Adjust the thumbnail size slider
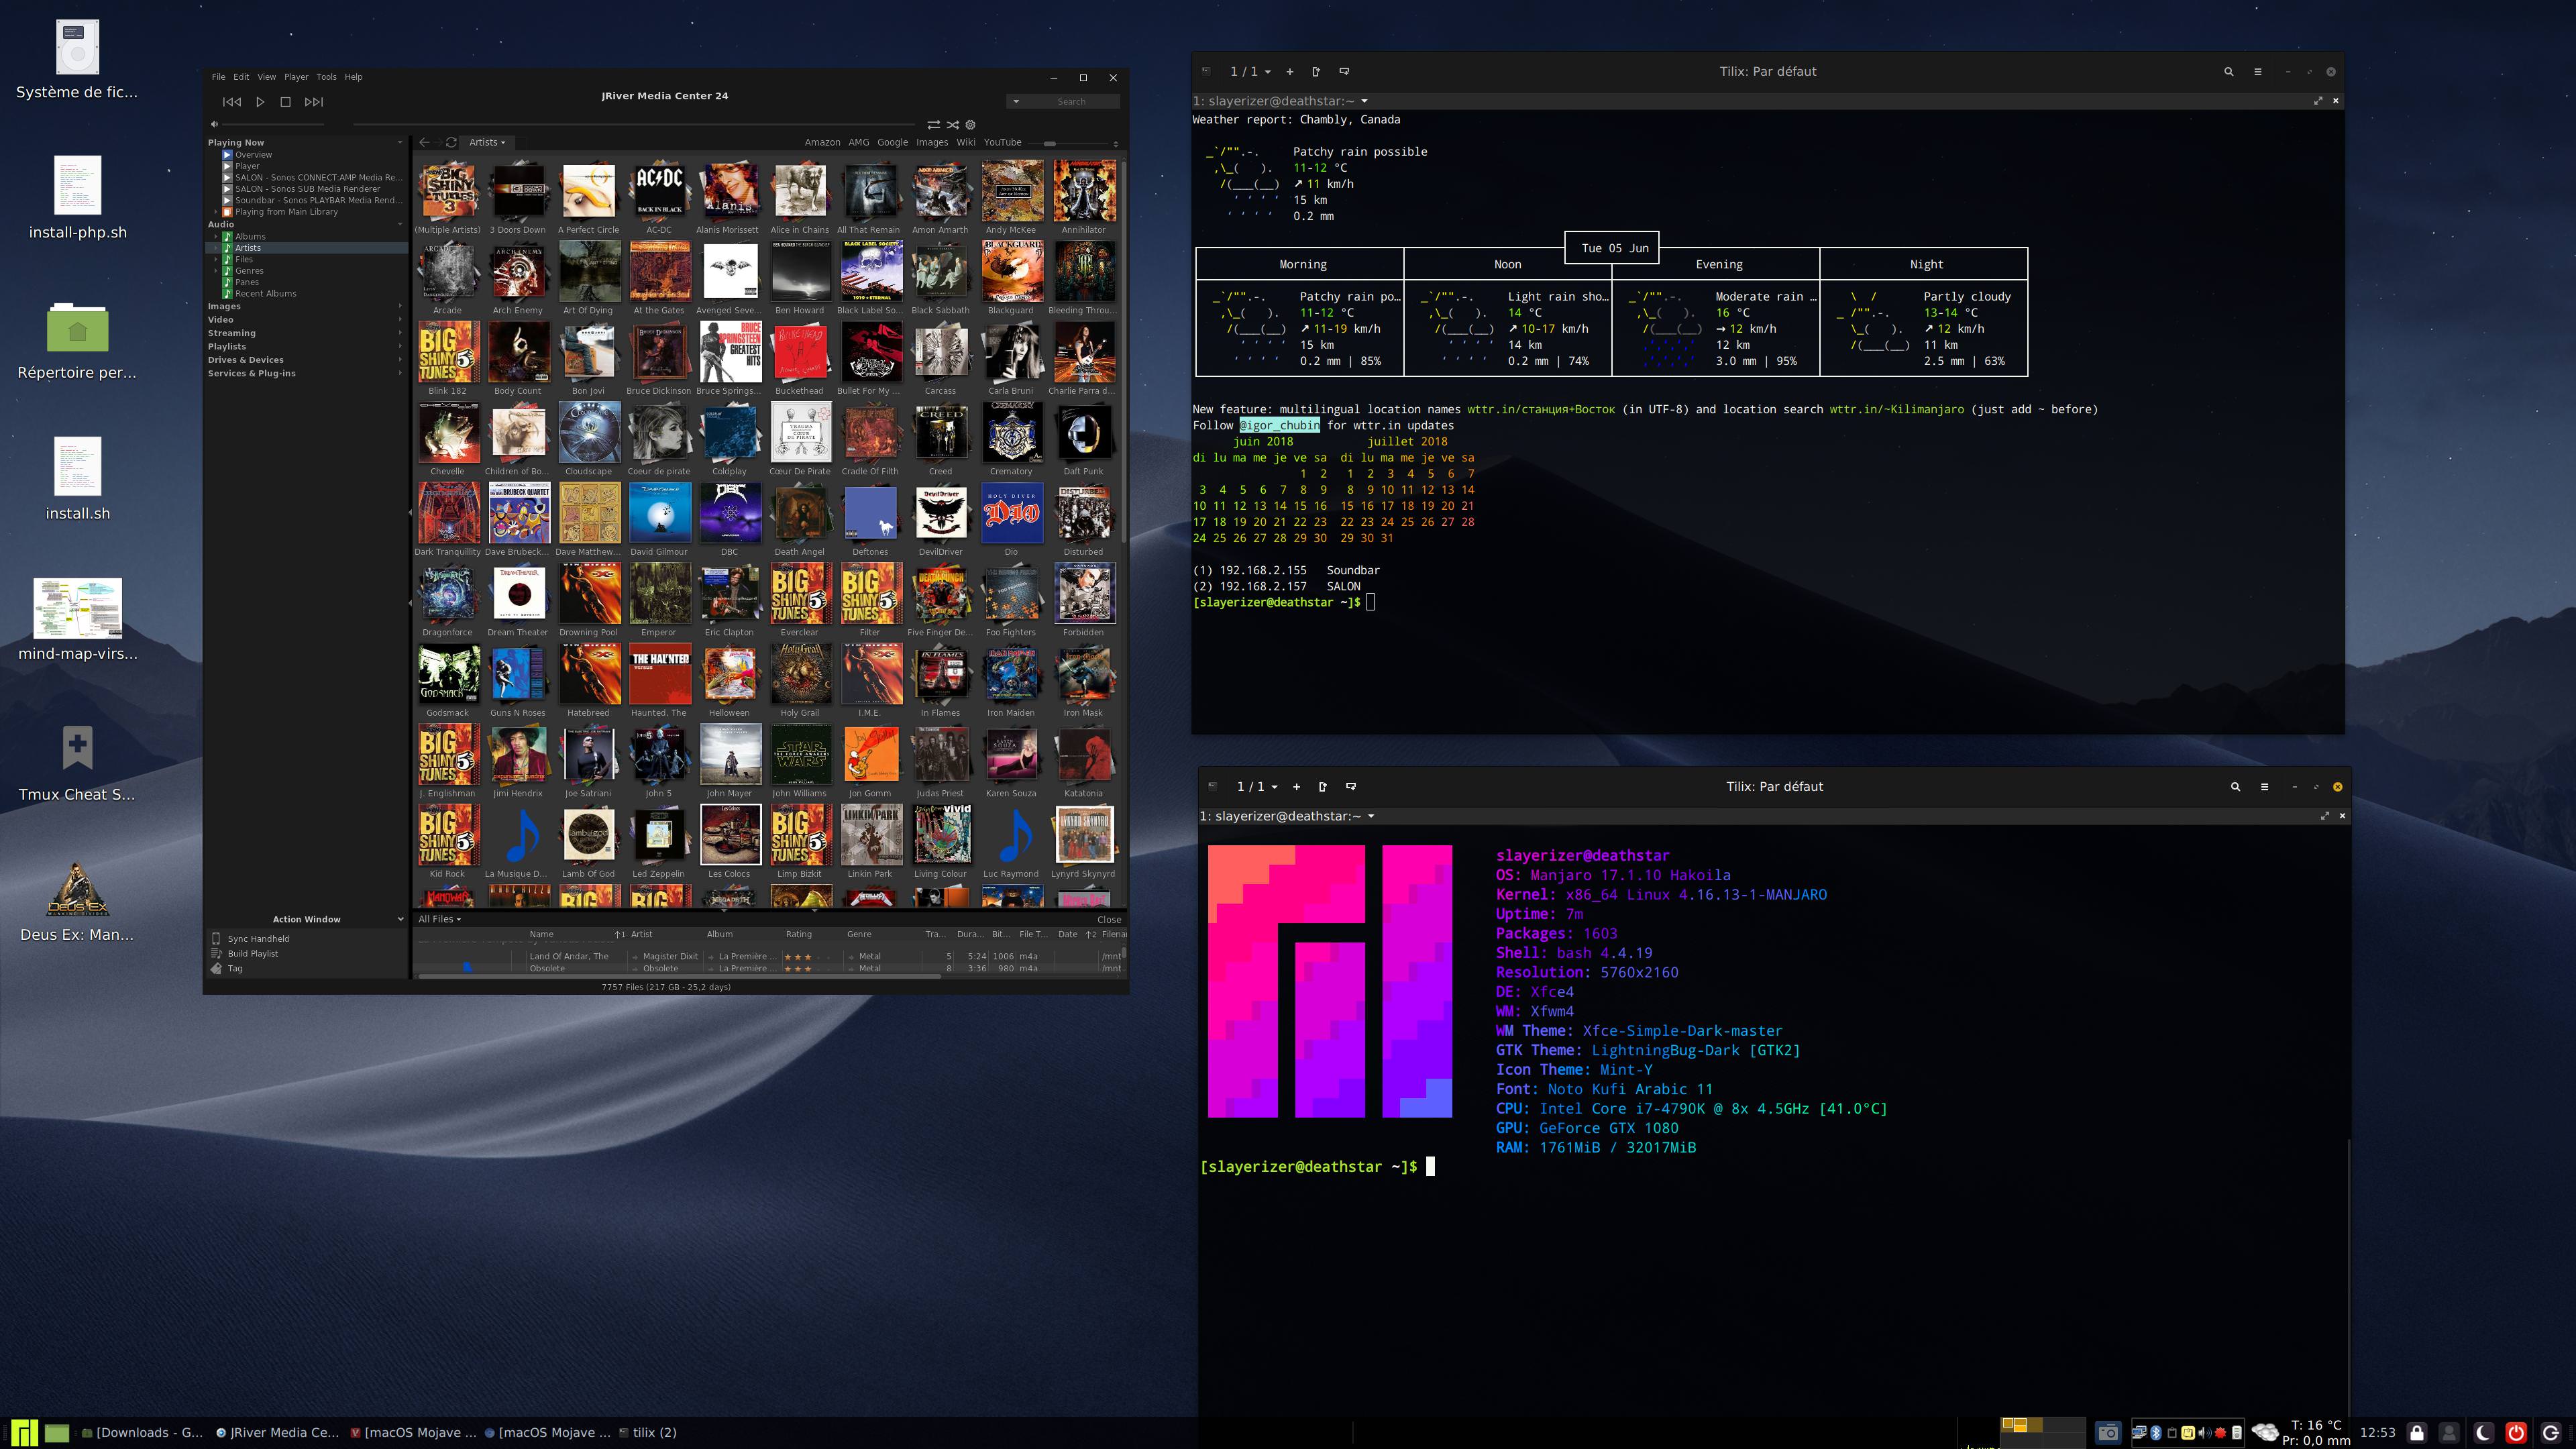Viewport: 2576px width, 1449px height. click(1050, 143)
